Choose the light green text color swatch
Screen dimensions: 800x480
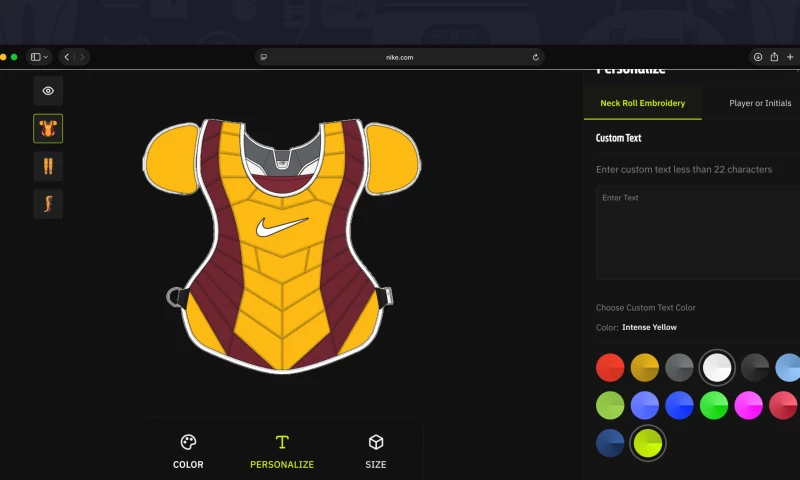click(x=610, y=405)
